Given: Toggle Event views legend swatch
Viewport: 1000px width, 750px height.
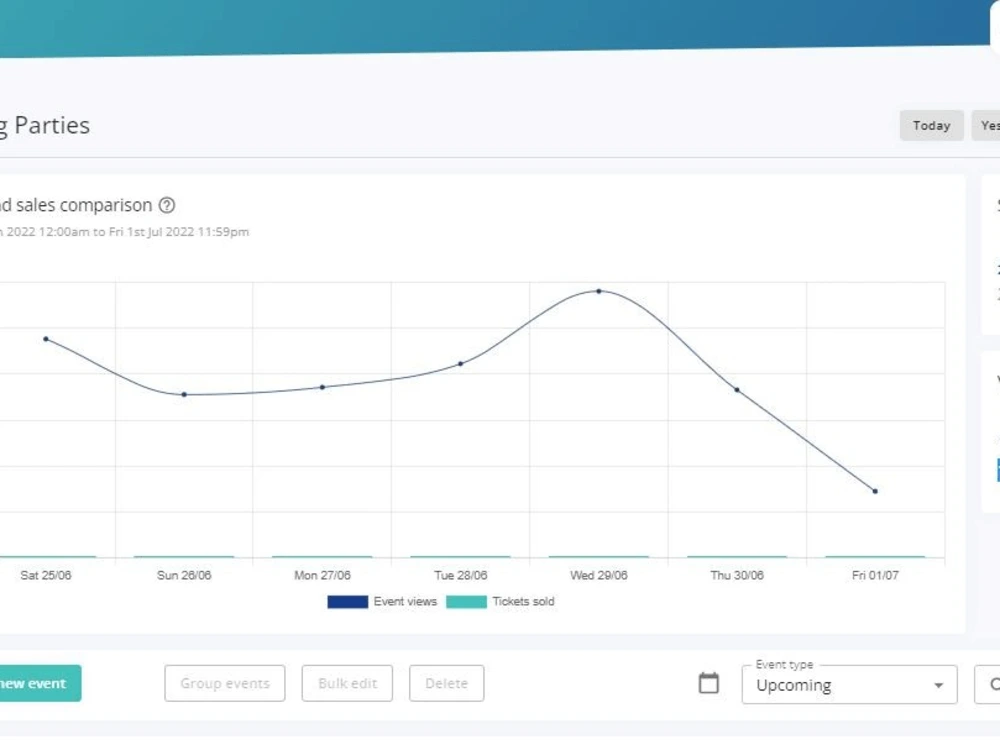Looking at the screenshot, I should point(348,601).
